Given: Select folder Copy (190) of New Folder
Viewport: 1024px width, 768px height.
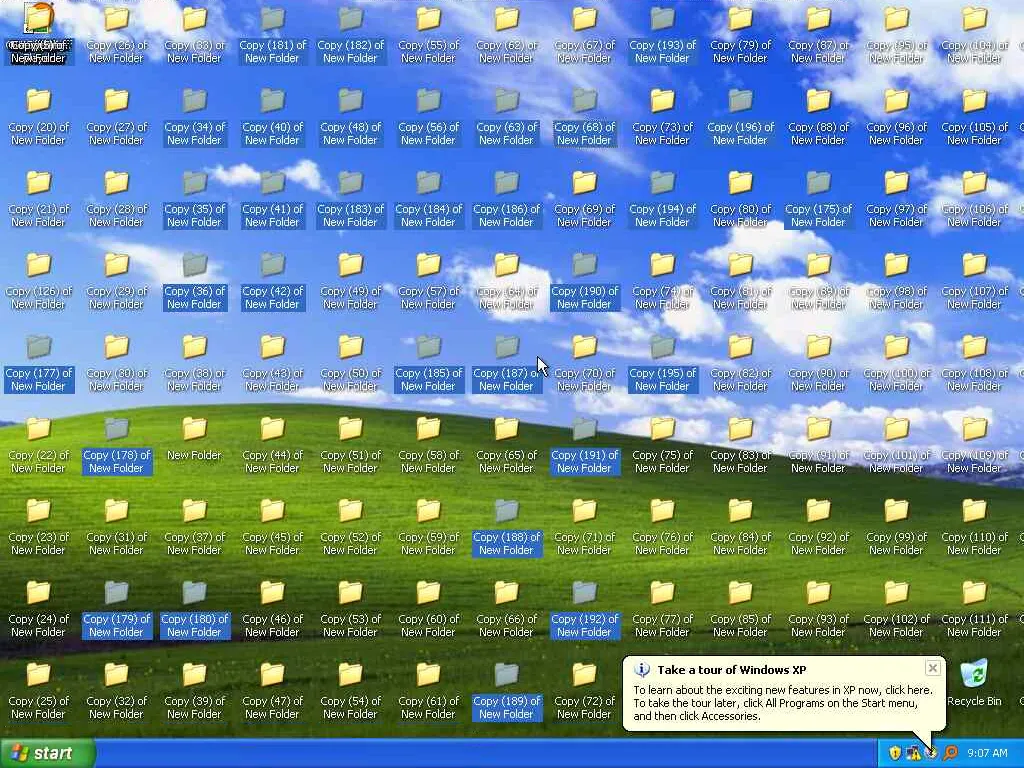Looking at the screenshot, I should (584, 281).
